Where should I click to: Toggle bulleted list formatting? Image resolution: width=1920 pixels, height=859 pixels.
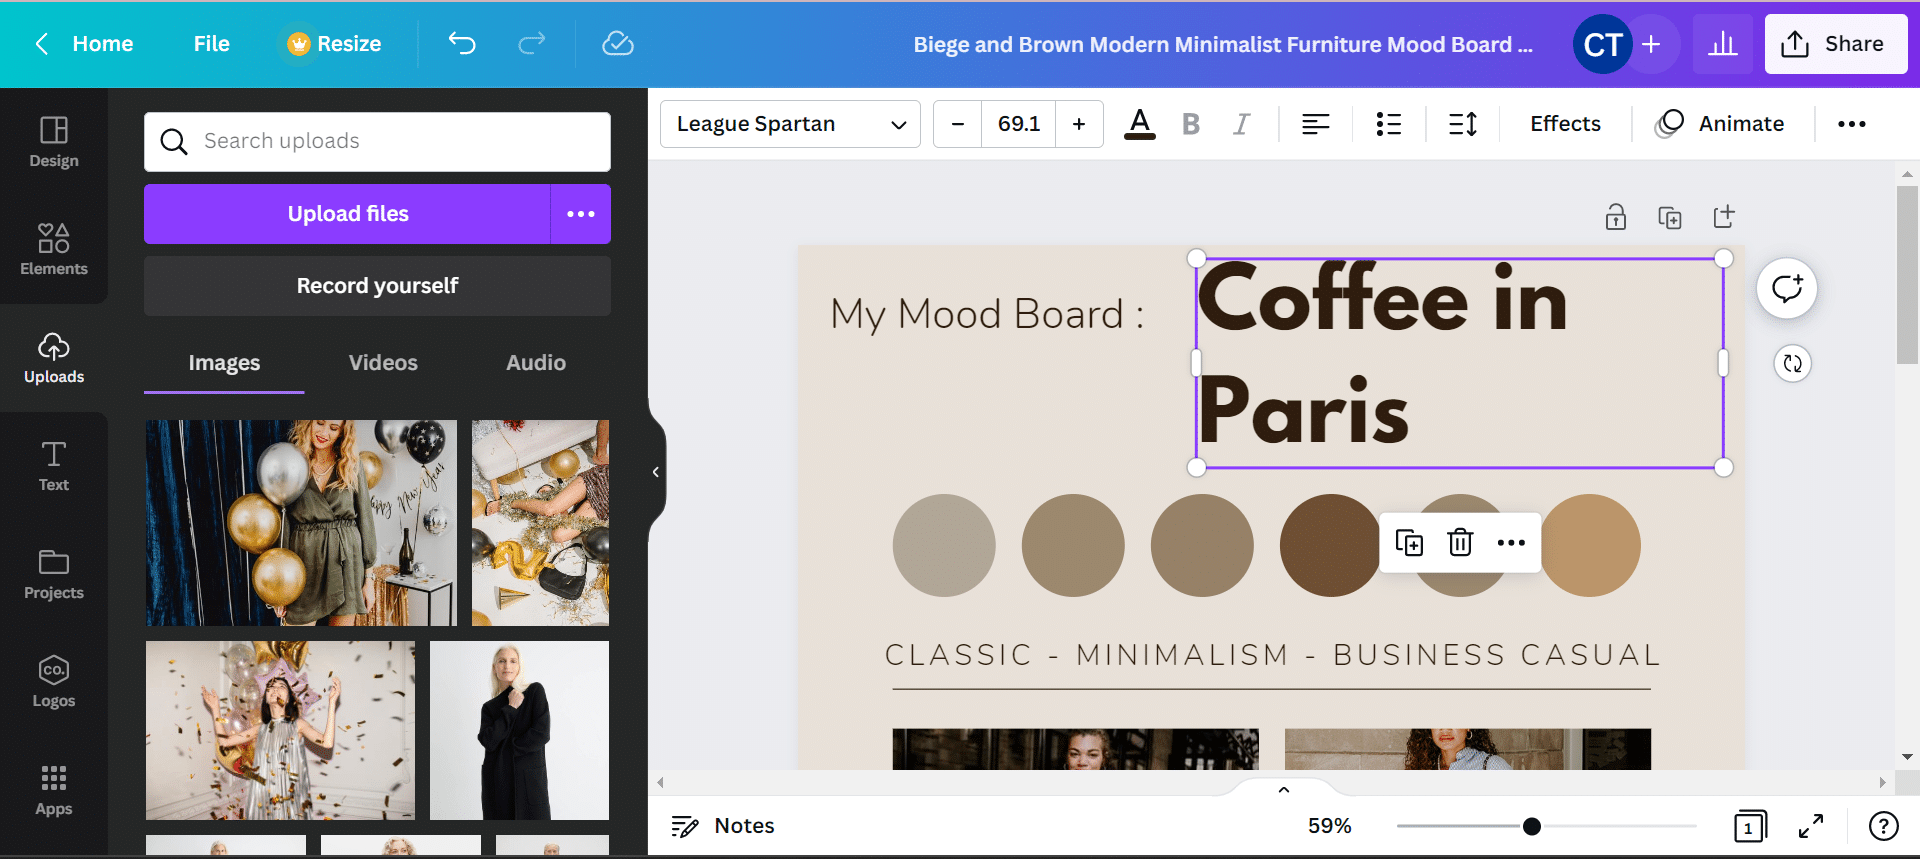(x=1389, y=124)
